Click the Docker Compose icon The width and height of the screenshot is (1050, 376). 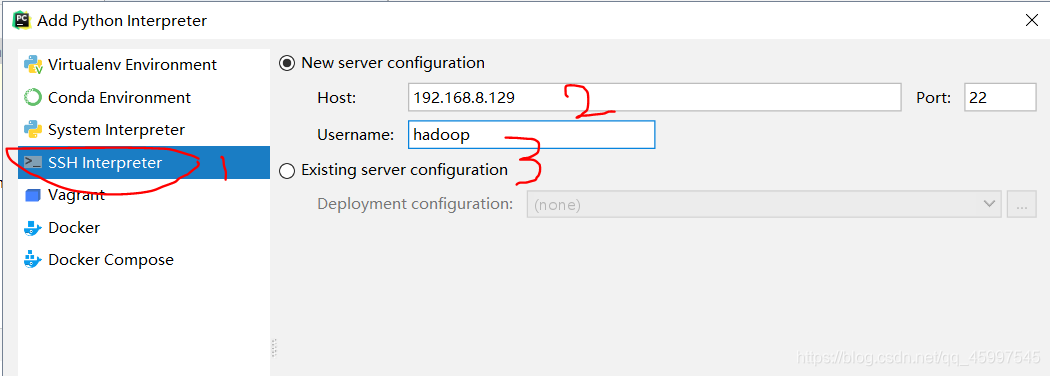pos(33,259)
